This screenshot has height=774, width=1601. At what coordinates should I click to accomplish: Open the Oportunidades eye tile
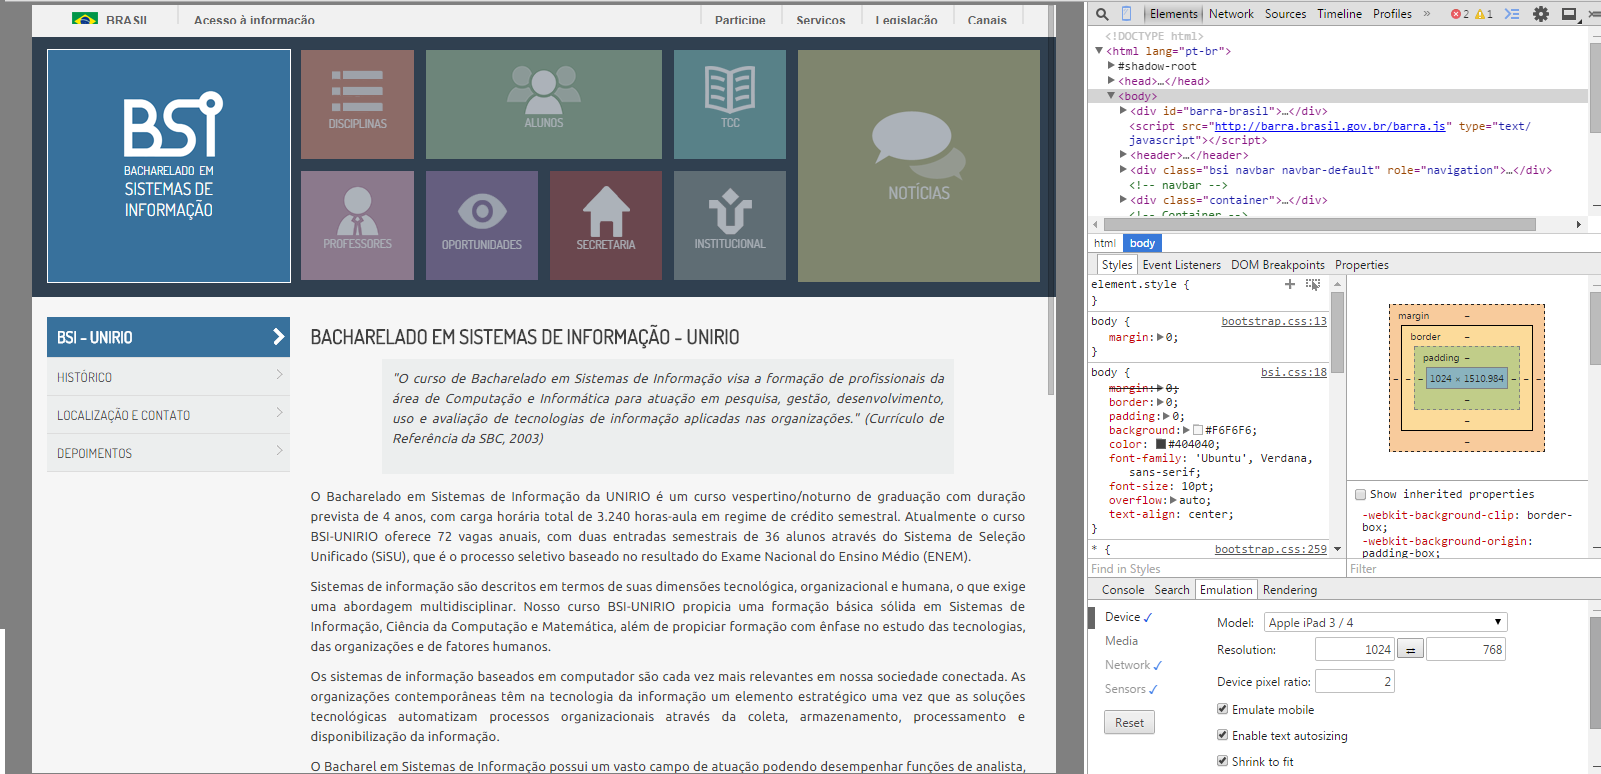[482, 225]
